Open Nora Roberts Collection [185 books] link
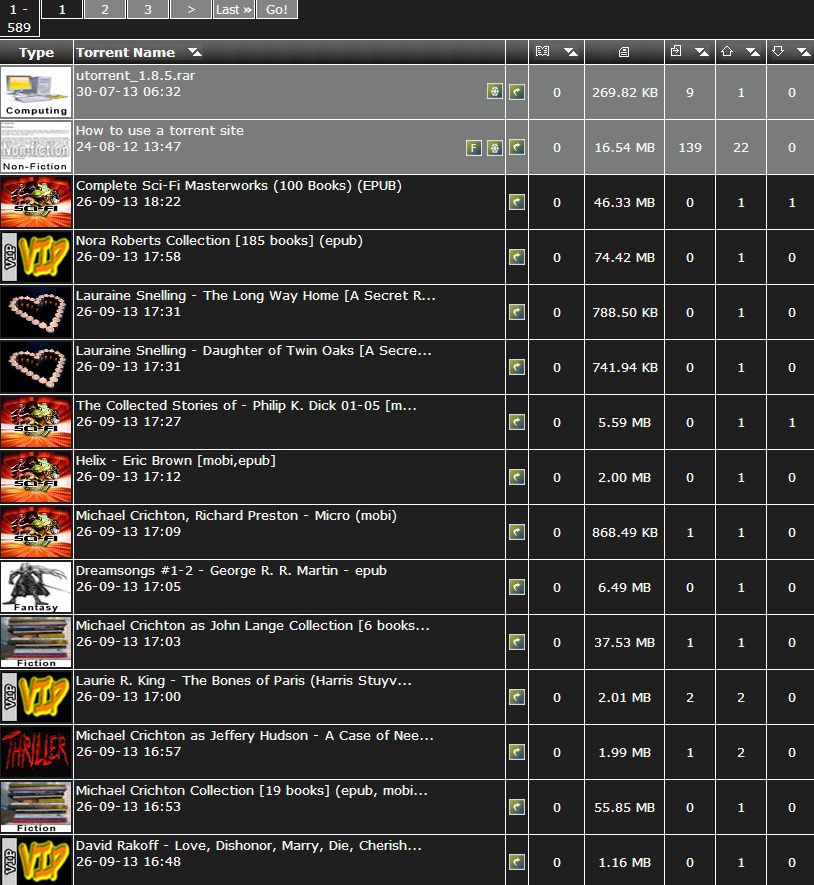This screenshot has width=814, height=885. tap(219, 240)
